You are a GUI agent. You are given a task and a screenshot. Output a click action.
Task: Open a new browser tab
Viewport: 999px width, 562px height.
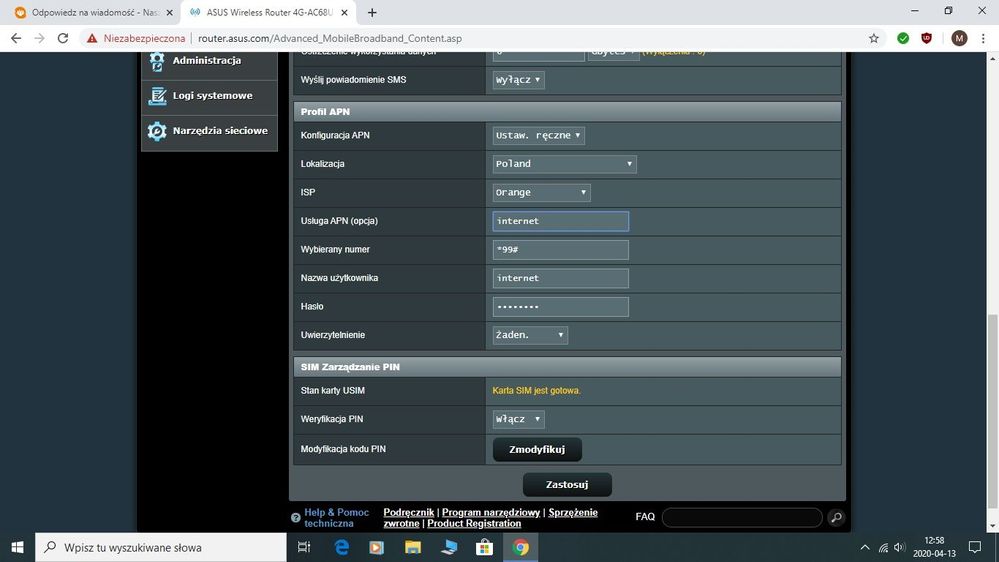[372, 13]
